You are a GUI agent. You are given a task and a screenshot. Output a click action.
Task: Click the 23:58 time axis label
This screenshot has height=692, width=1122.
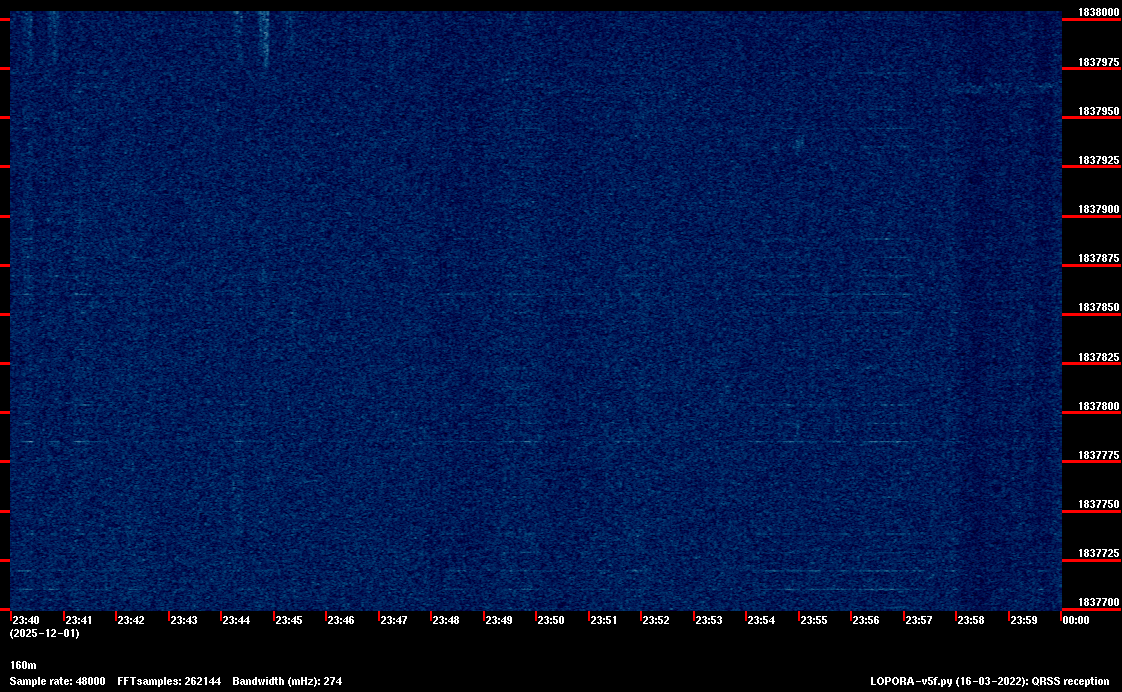(971, 620)
